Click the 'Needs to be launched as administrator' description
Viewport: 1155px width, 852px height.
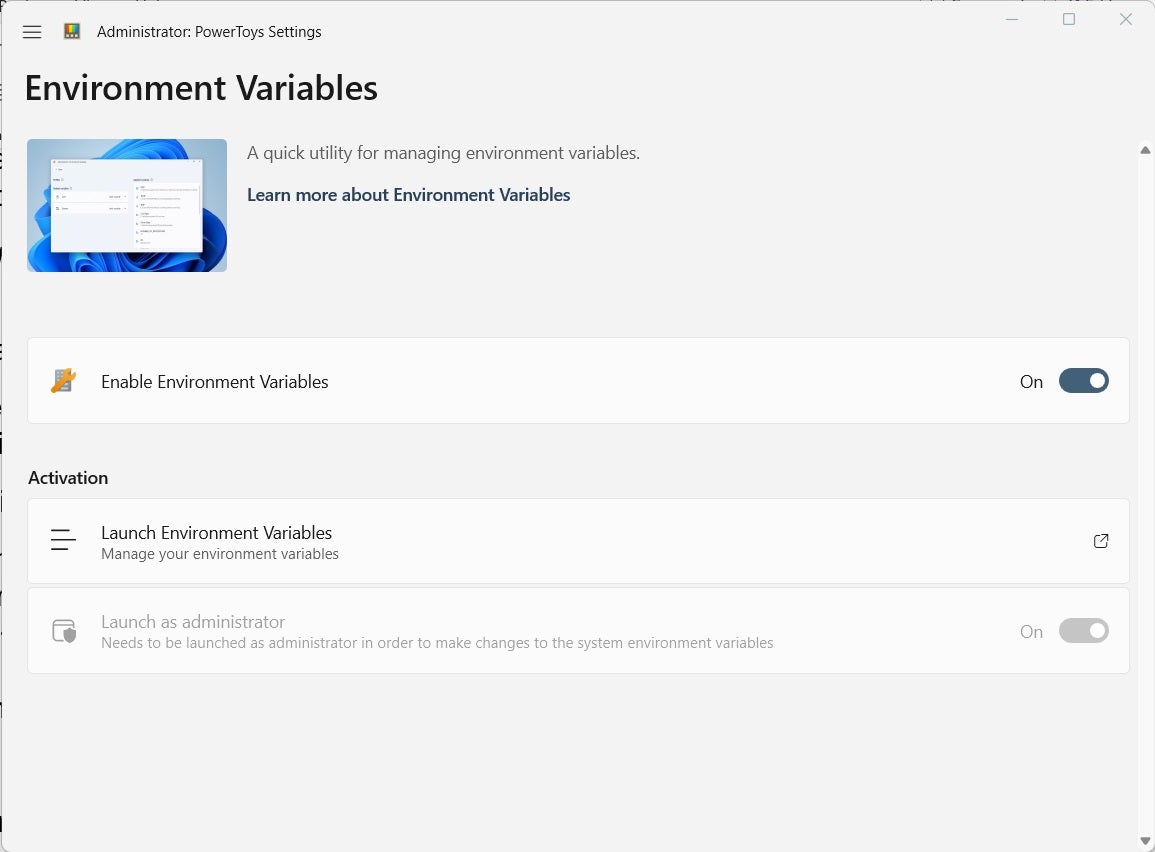[x=437, y=643]
